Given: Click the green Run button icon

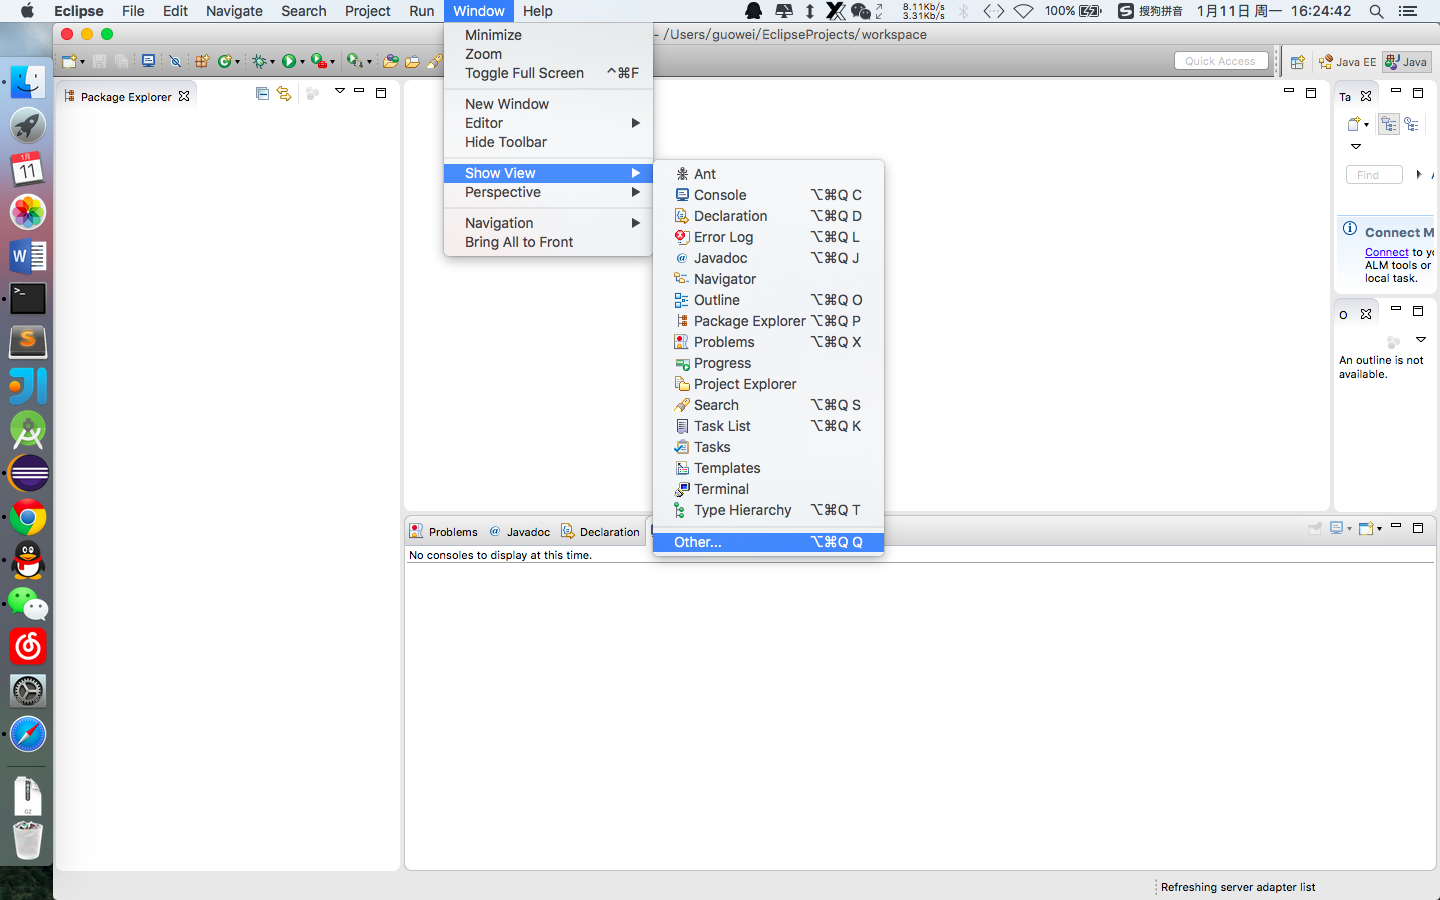Looking at the screenshot, I should [x=289, y=61].
